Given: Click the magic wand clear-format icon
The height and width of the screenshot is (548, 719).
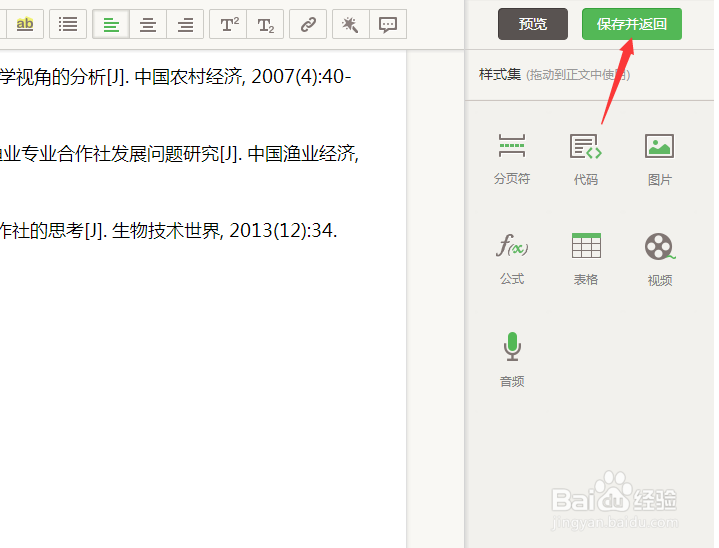Looking at the screenshot, I should [x=351, y=24].
